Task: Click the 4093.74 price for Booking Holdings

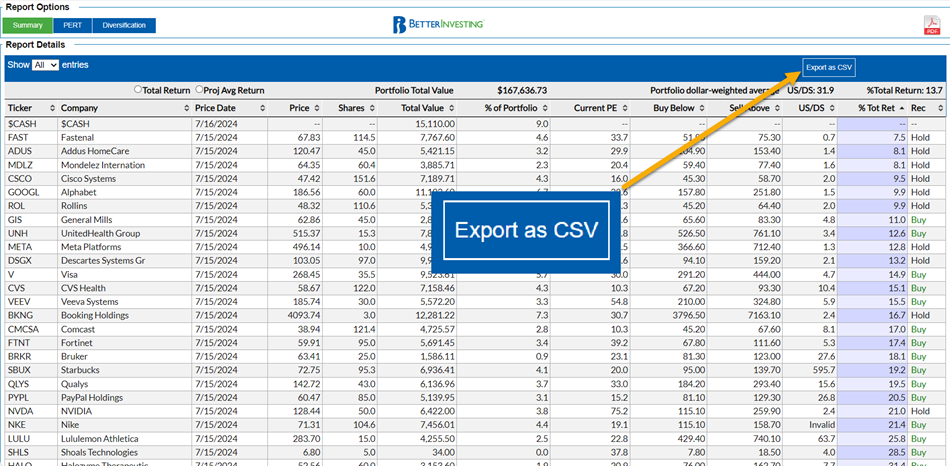Action: click(x=302, y=315)
